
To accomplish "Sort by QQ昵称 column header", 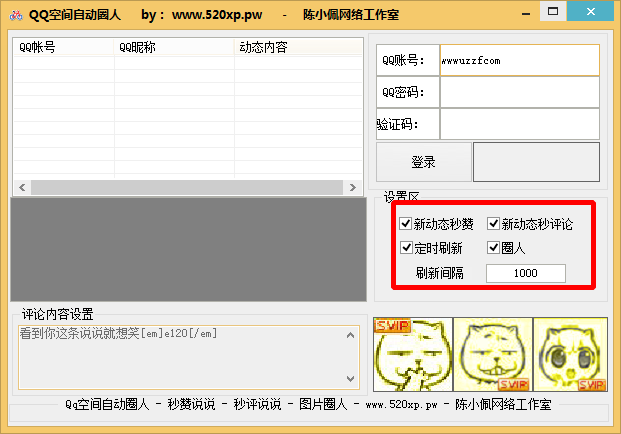I will pyautogui.click(x=174, y=47).
